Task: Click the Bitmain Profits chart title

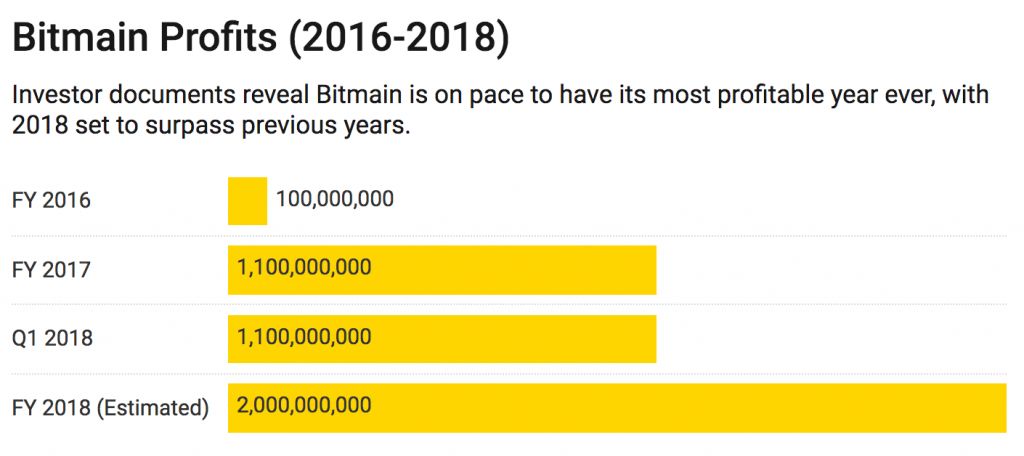Action: (145, 38)
